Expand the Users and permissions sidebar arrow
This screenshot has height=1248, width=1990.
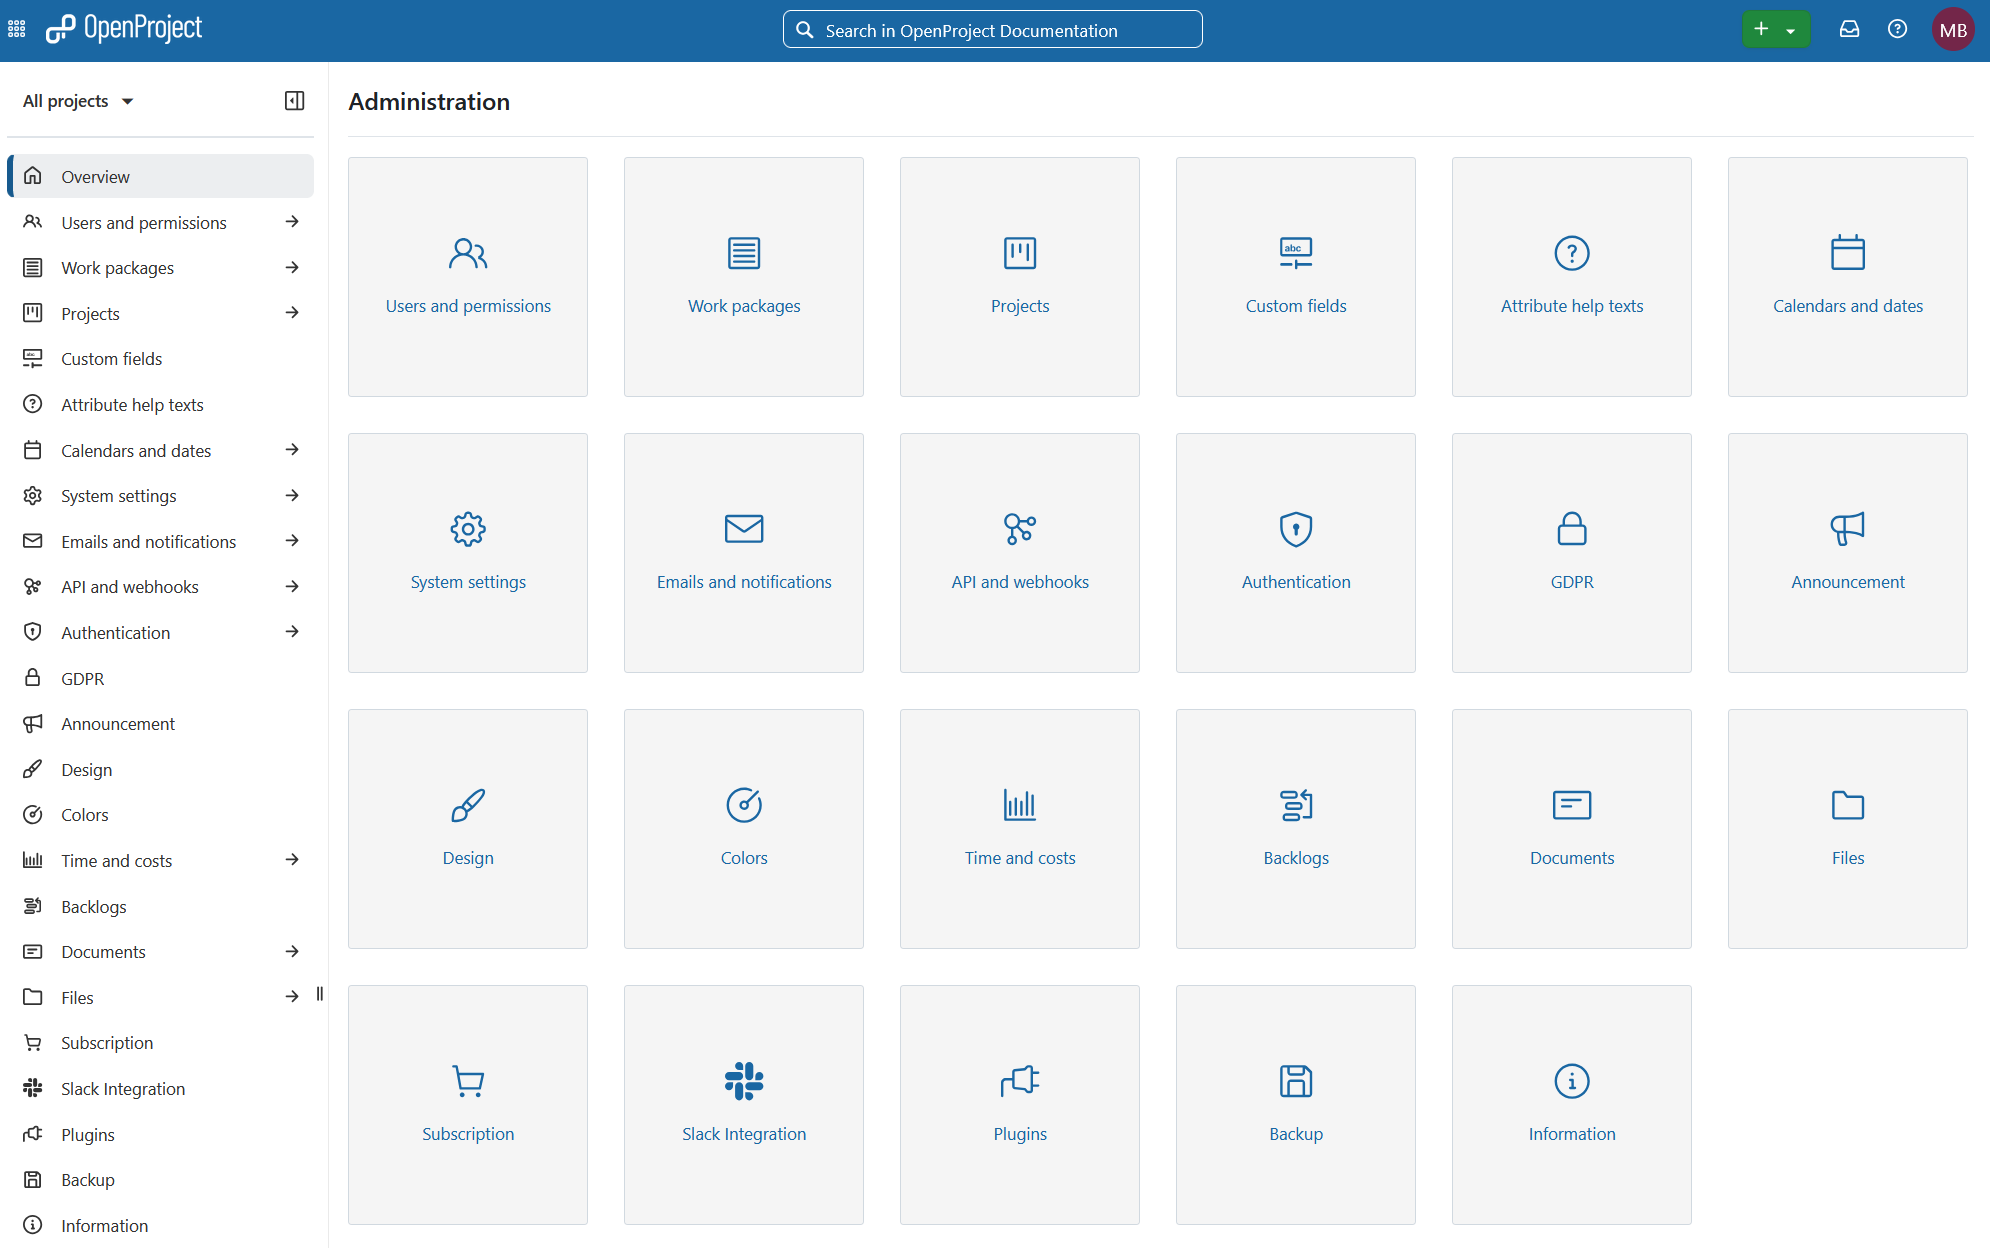point(292,222)
